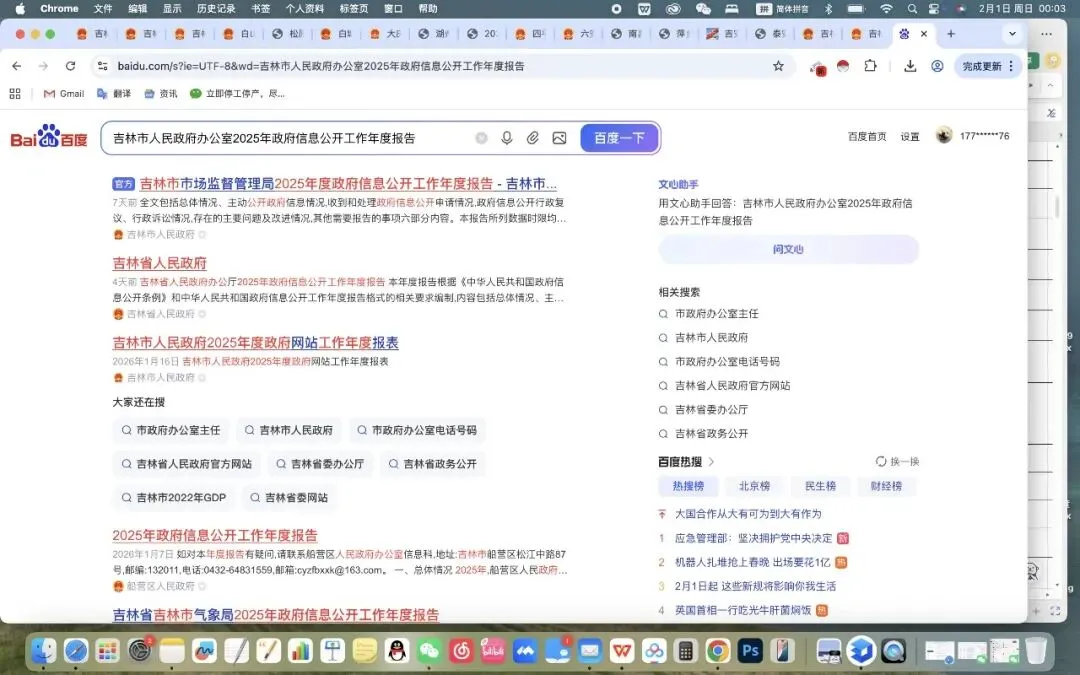Click WeChat icon in menu bar
This screenshot has width=1080, height=675.
(703, 8)
